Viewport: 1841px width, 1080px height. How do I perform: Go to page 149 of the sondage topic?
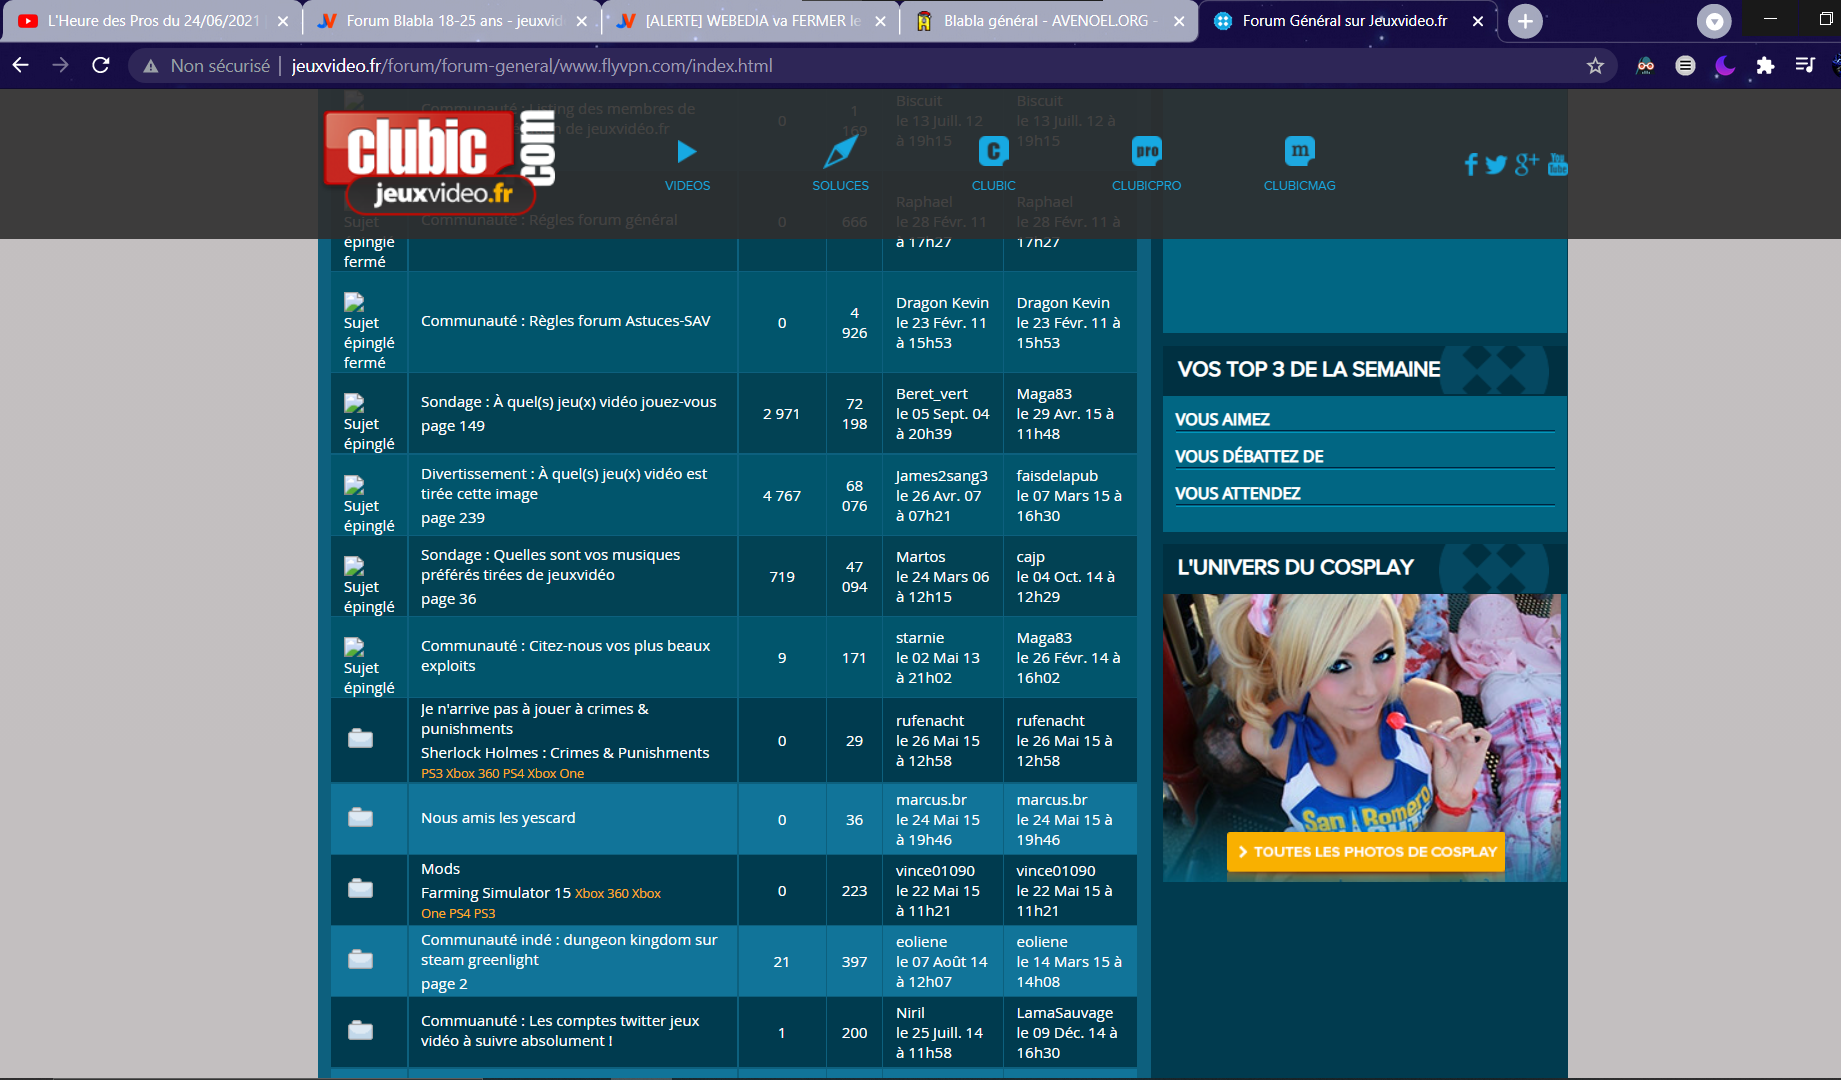(x=453, y=426)
